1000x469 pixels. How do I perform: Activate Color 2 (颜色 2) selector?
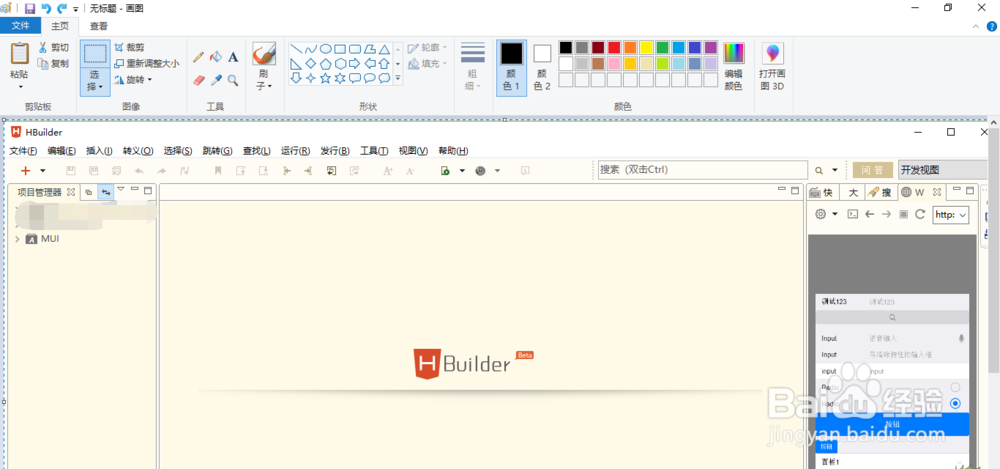(x=542, y=68)
